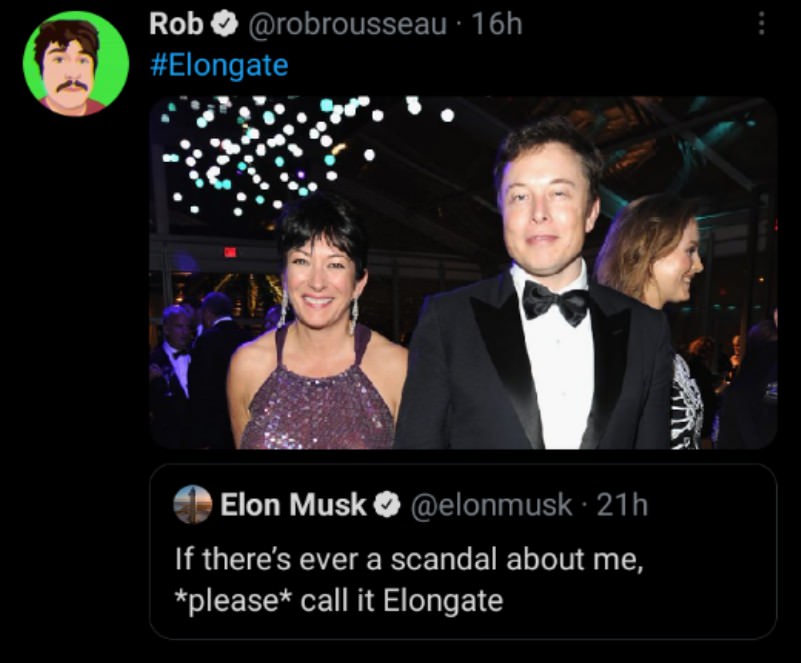Click Elon Musk's small avatar in quoted tweet
This screenshot has height=663, width=801.
(193, 505)
